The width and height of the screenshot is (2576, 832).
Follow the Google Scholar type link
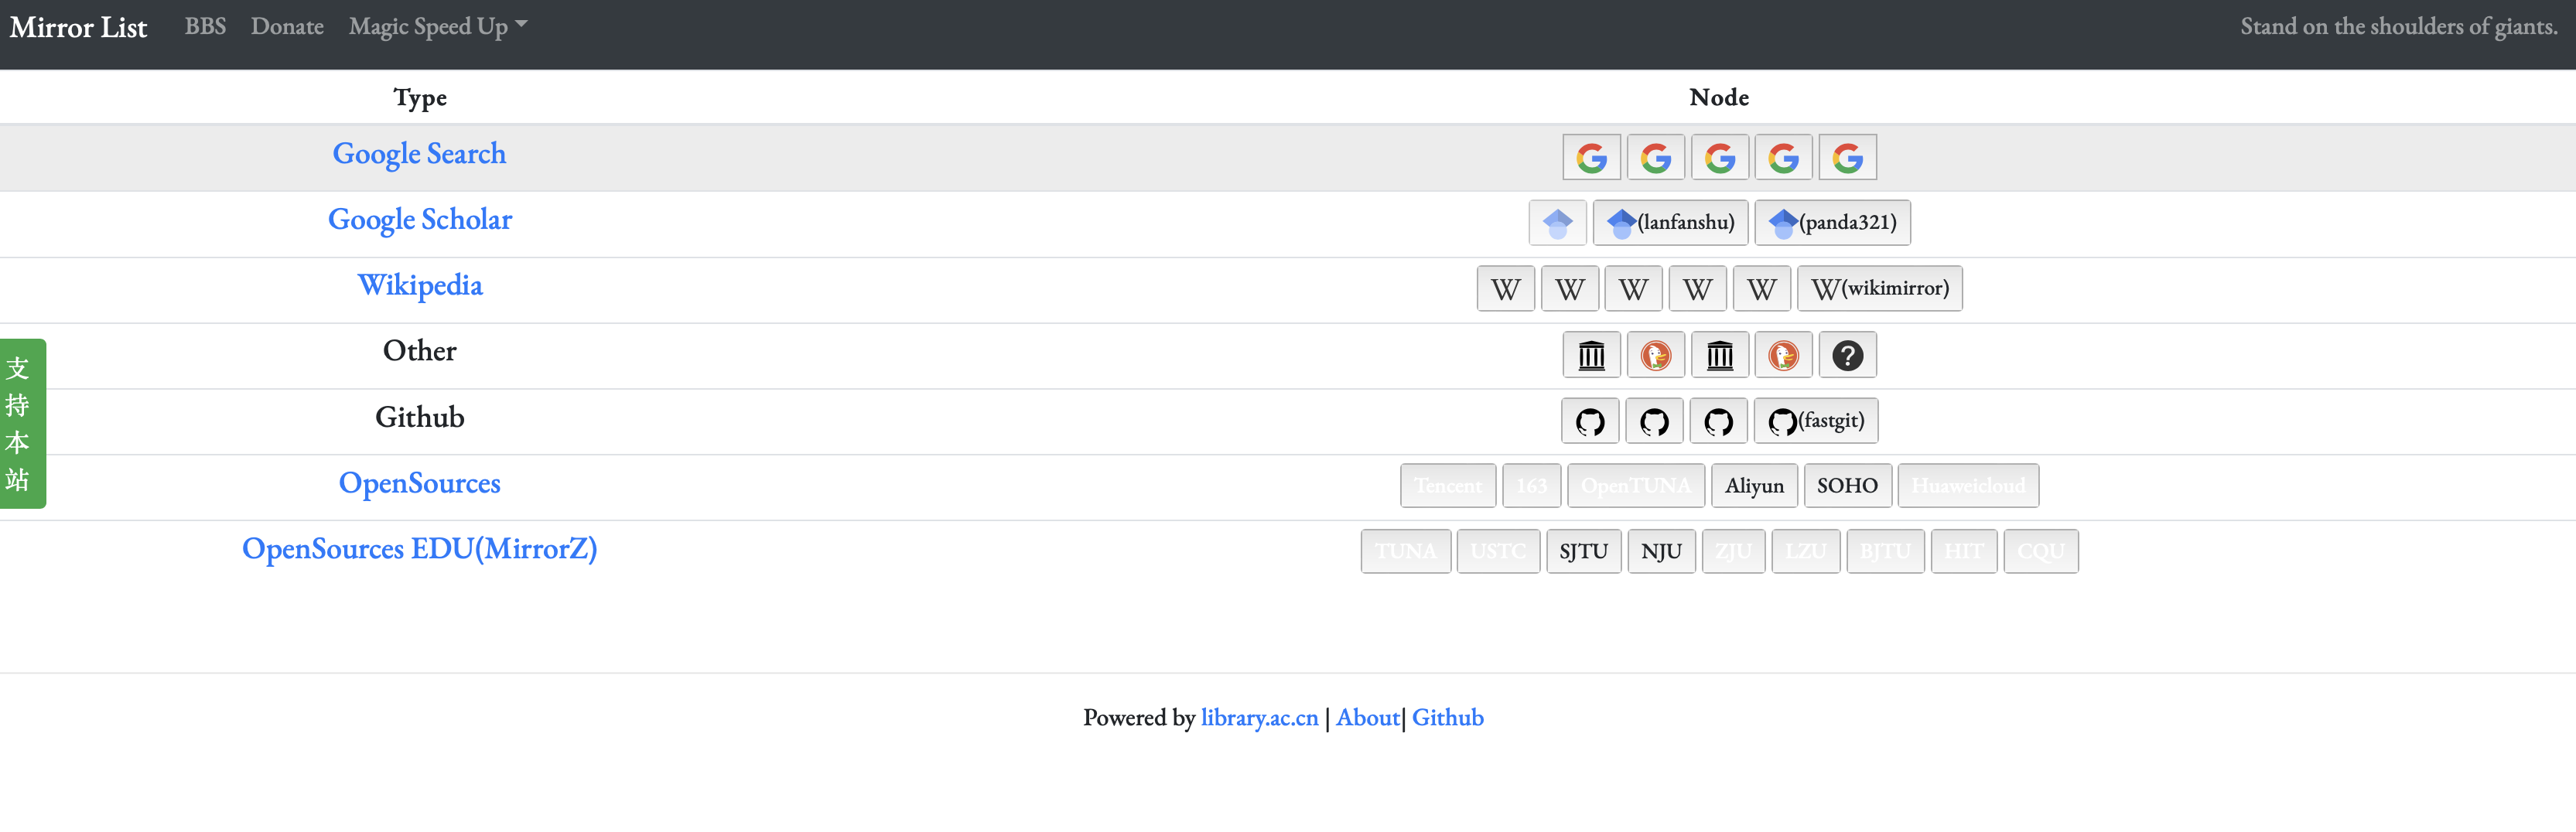click(419, 220)
